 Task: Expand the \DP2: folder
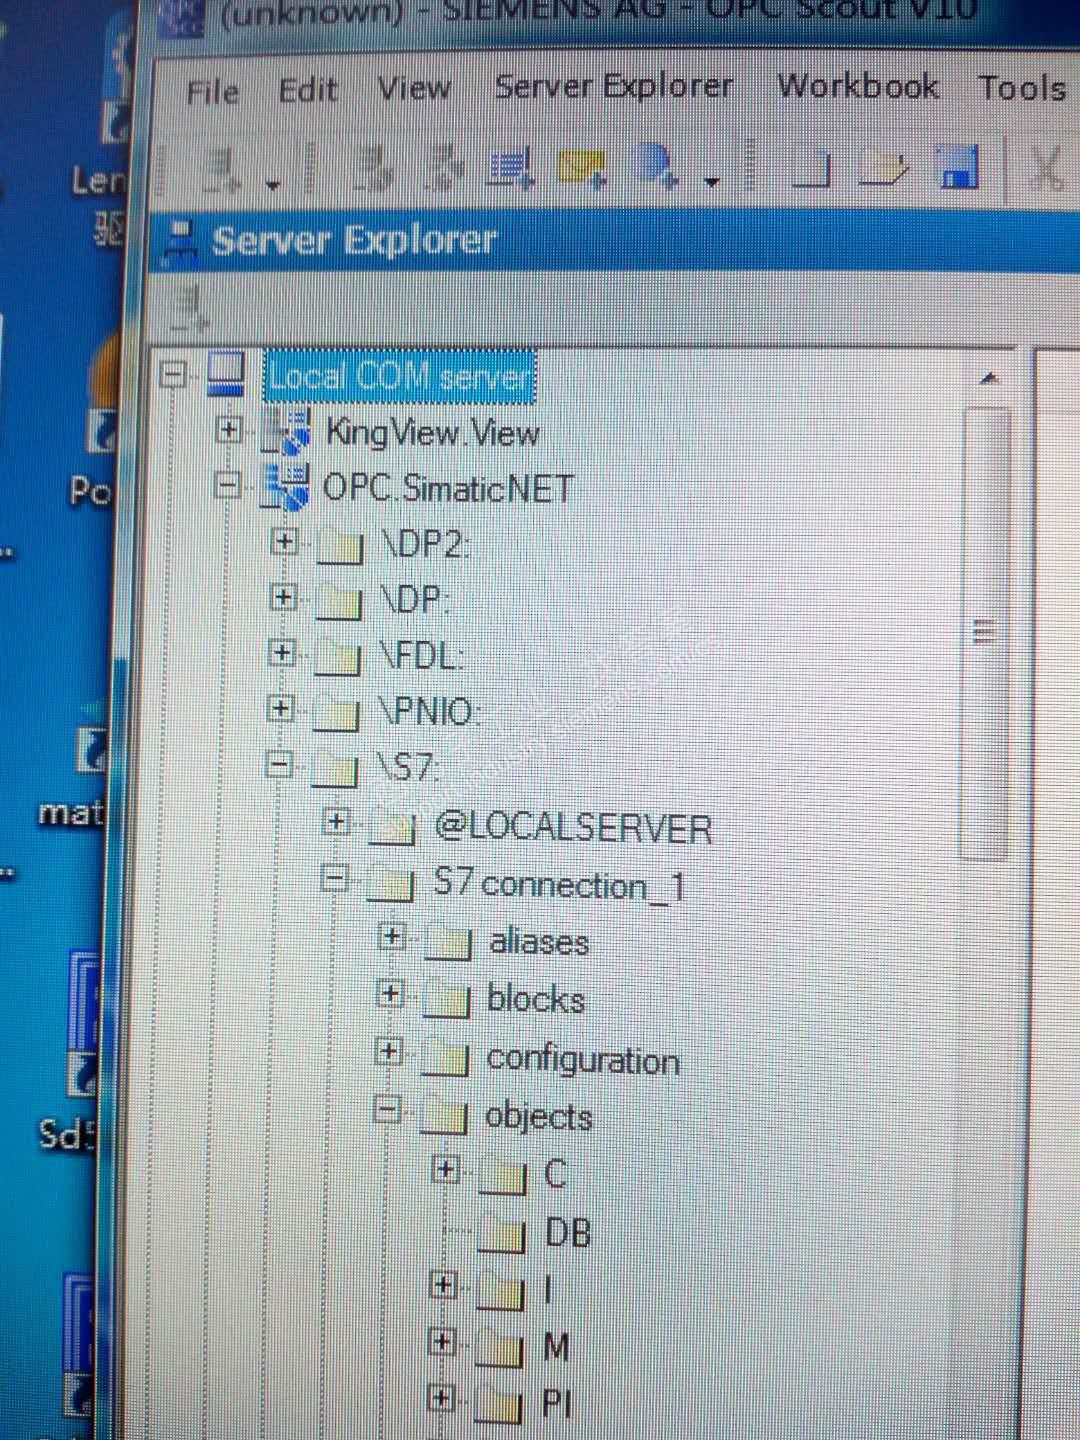tap(284, 541)
